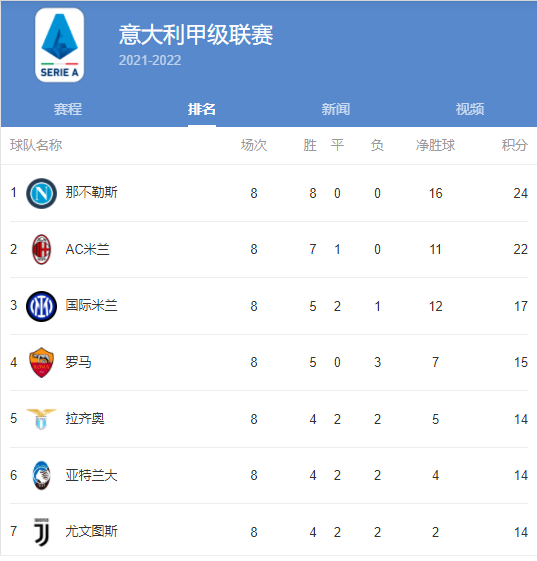
Task: Select the 排名 tab
Action: point(202,109)
